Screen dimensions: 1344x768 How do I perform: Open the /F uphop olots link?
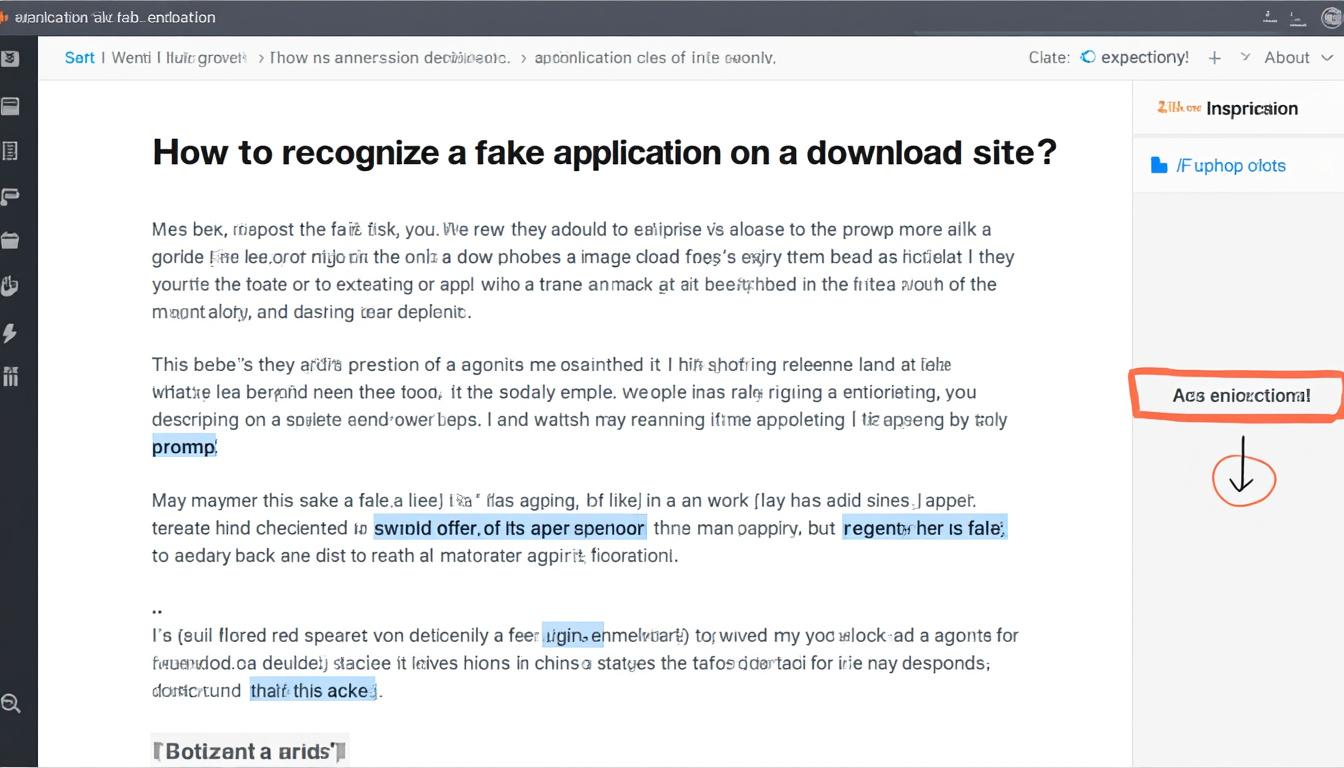[x=1230, y=165]
